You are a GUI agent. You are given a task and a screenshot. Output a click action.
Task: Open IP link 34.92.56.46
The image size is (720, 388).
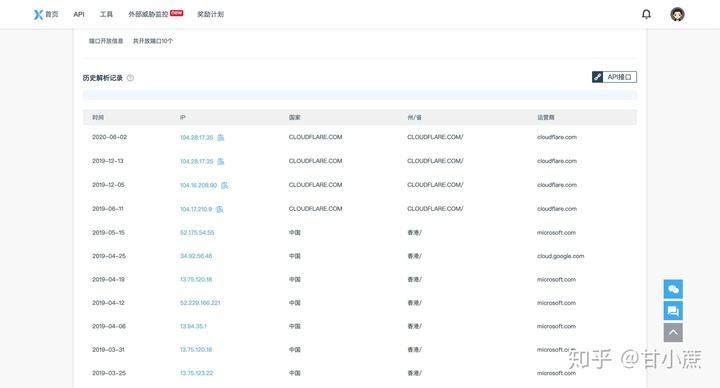pos(196,256)
